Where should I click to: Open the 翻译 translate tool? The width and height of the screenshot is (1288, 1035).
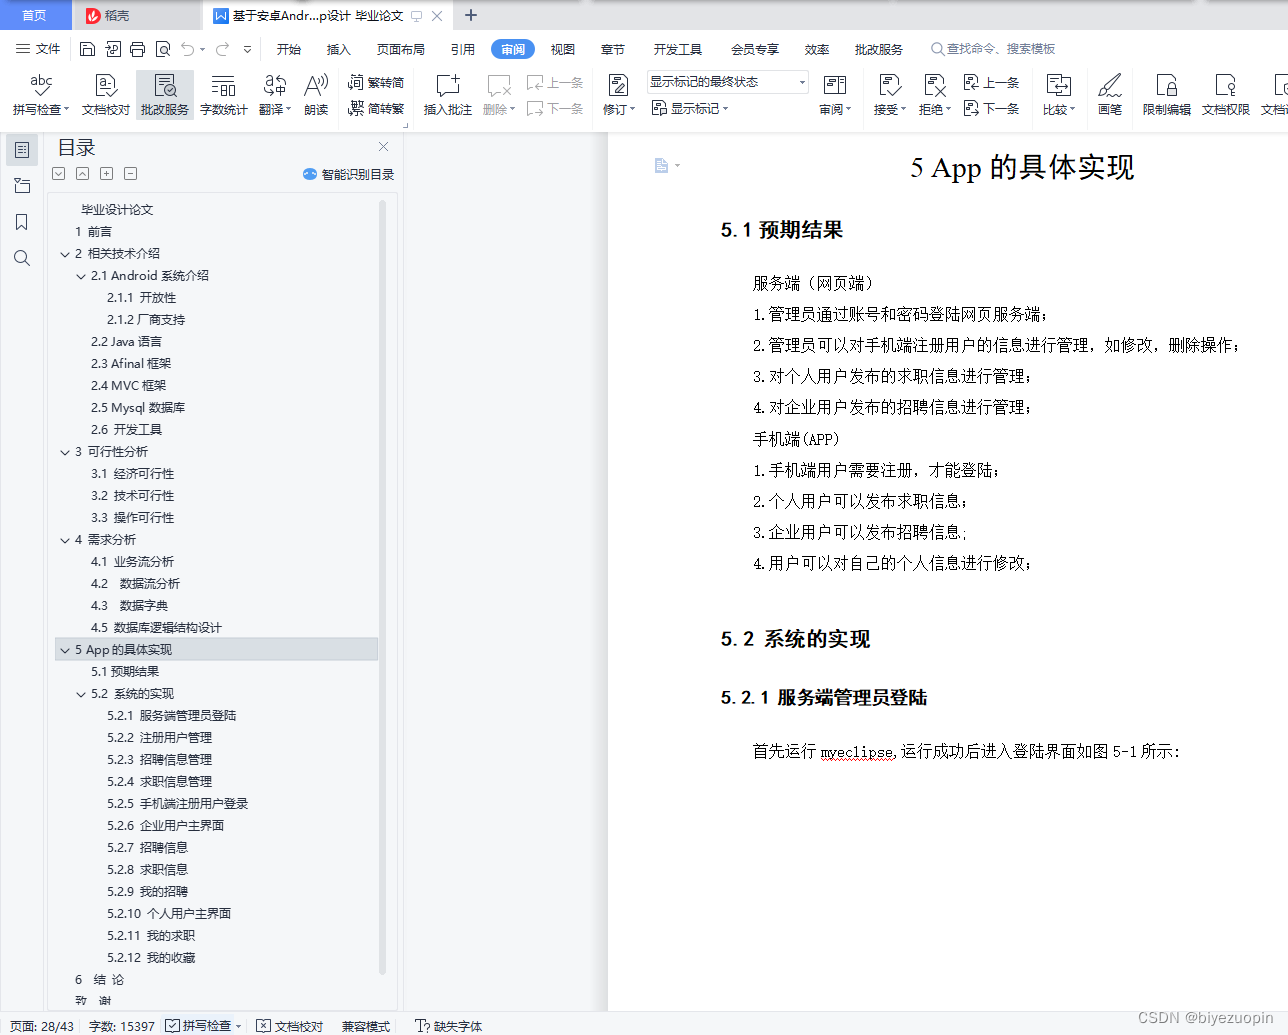pos(274,95)
